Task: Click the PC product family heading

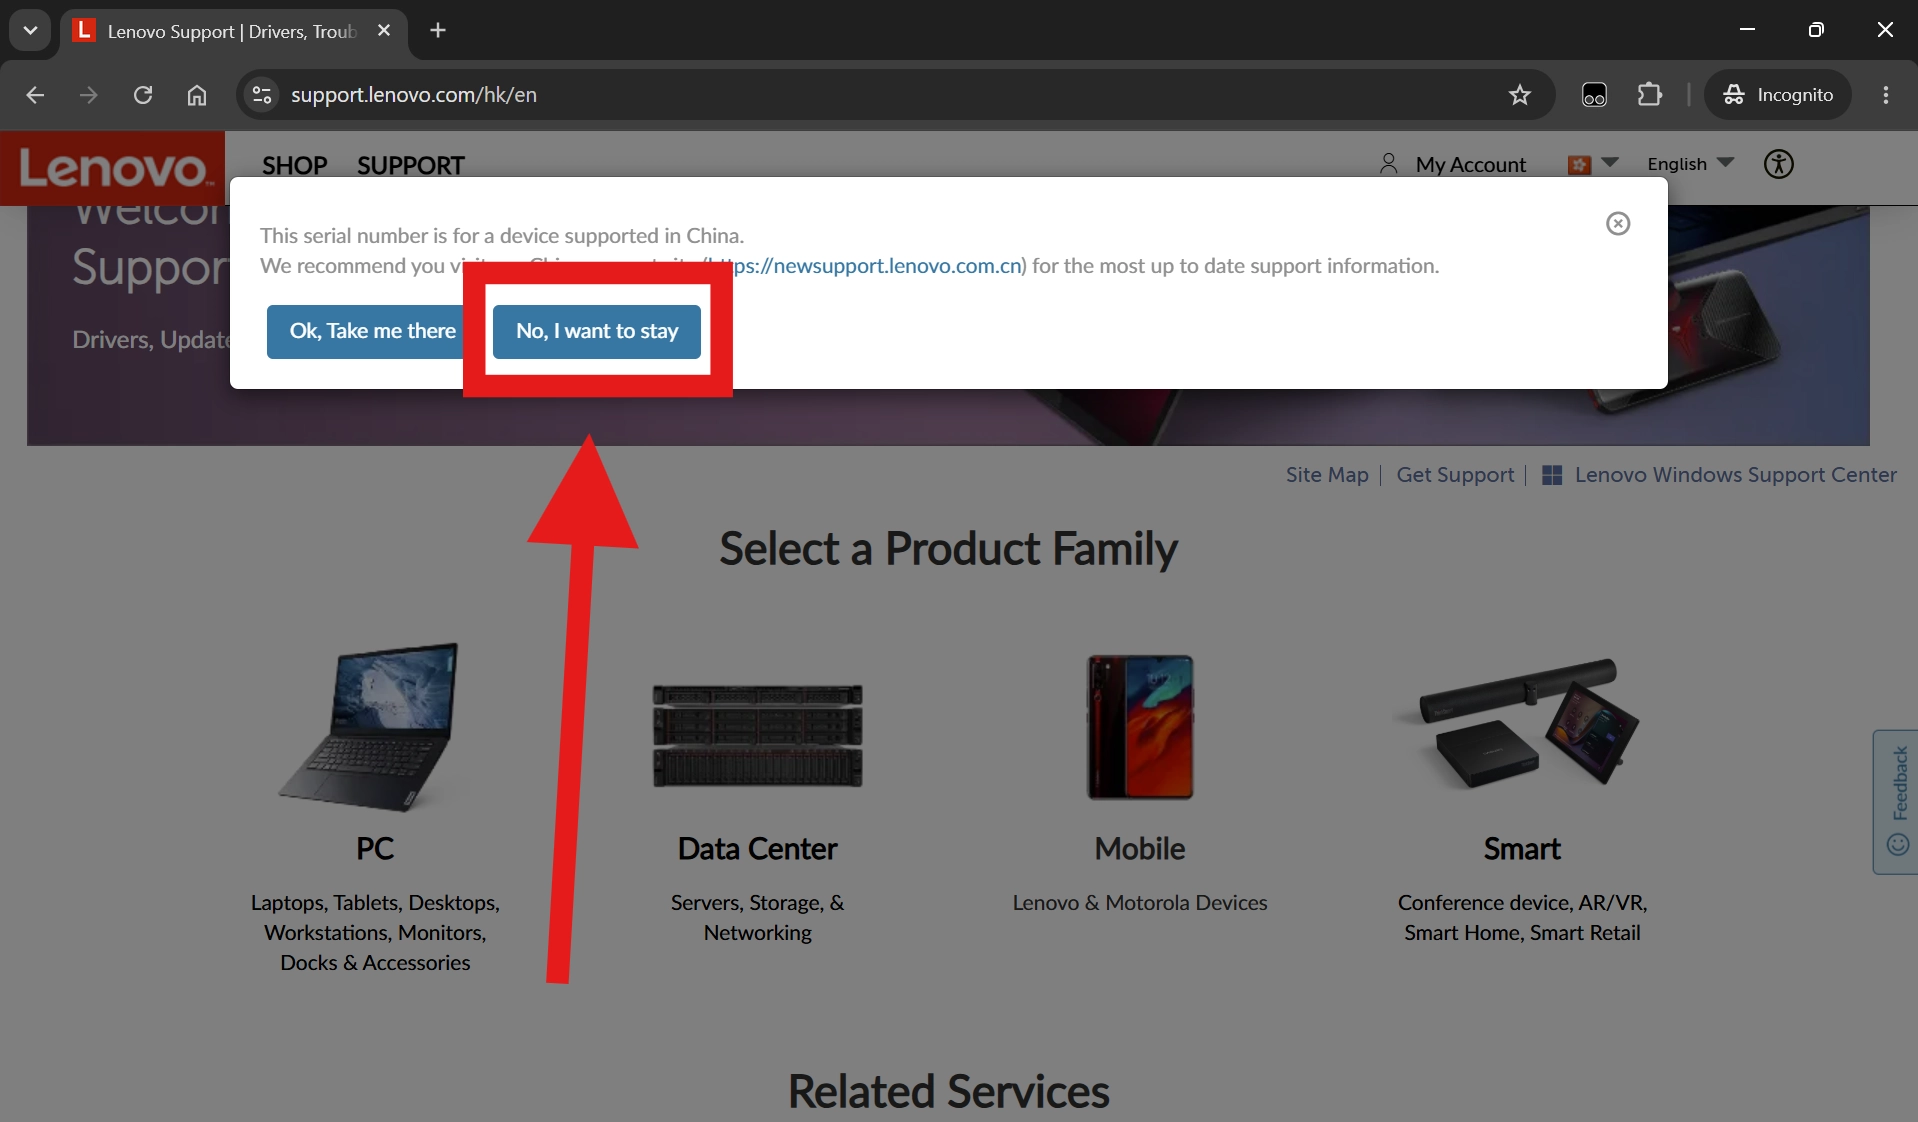Action: 375,849
